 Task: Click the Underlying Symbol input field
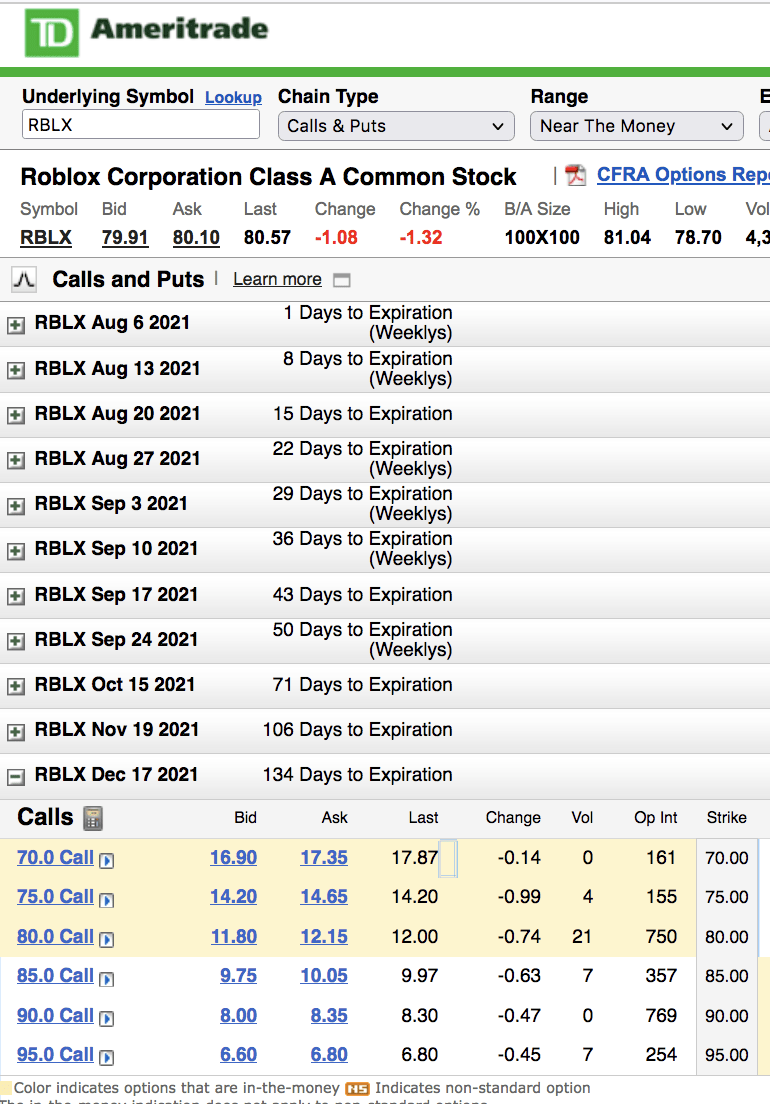(x=141, y=125)
